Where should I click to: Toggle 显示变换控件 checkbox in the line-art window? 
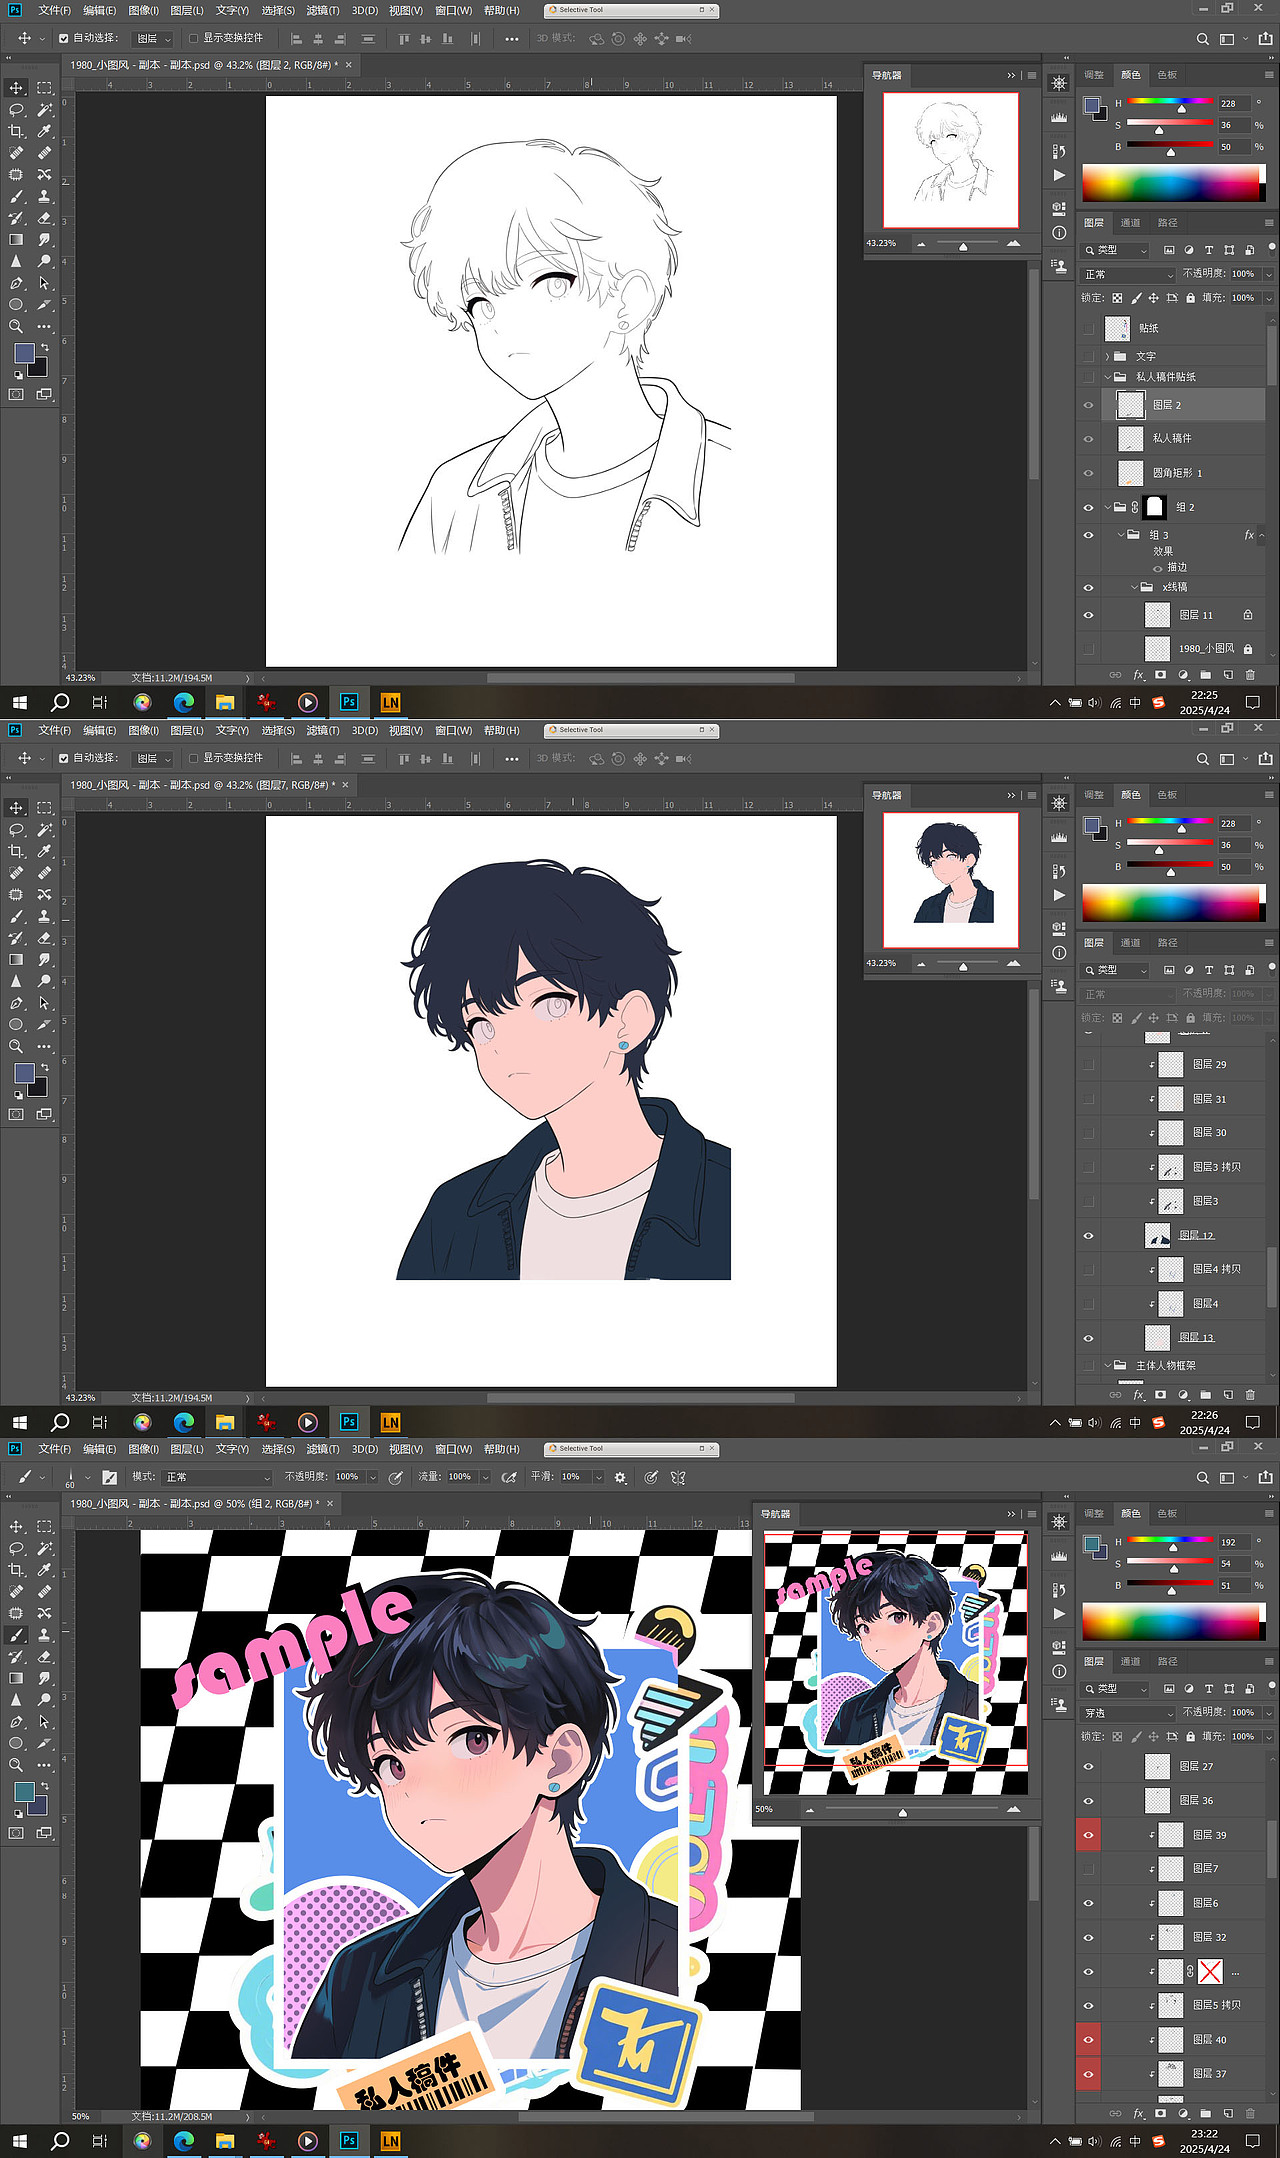pos(193,39)
